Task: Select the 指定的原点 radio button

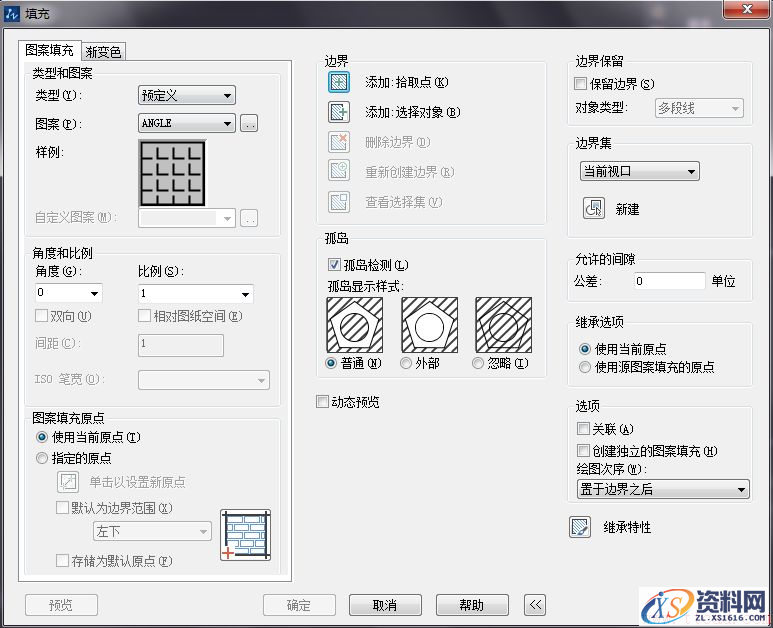Action: pos(42,458)
